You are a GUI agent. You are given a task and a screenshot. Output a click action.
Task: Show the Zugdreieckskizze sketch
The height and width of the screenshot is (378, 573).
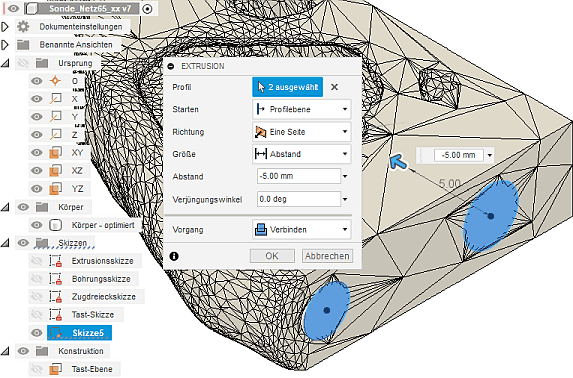click(x=37, y=296)
